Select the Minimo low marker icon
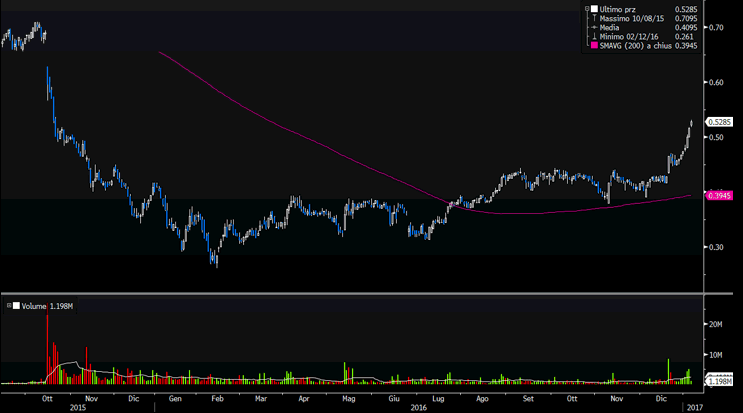743x413 pixels. click(x=594, y=36)
